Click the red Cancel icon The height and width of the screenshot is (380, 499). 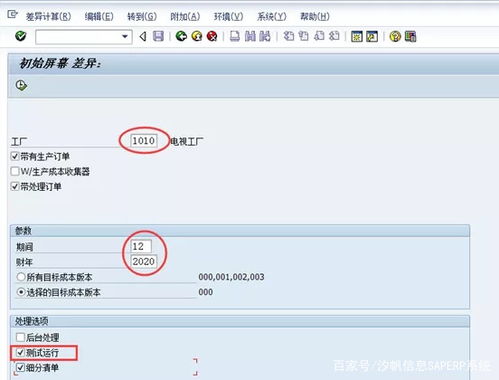click(212, 36)
